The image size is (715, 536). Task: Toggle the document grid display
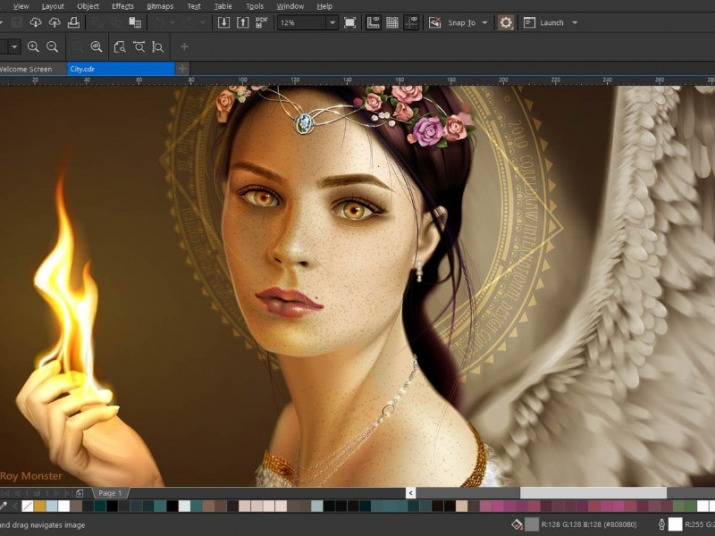click(x=392, y=23)
